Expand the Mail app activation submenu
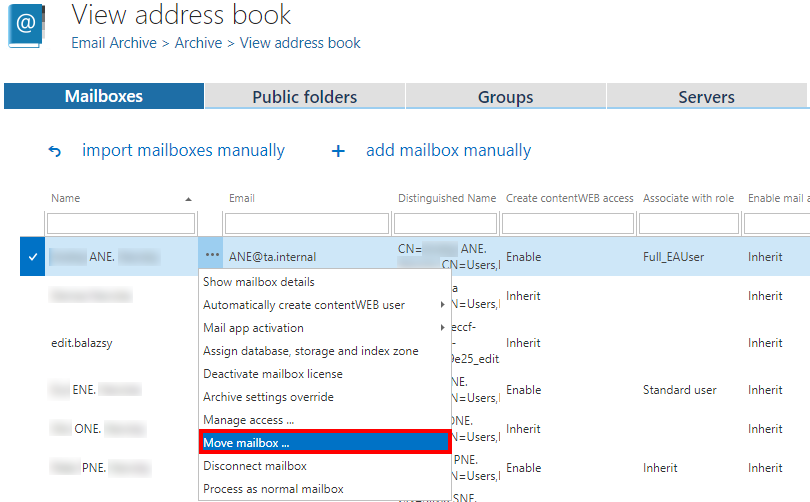Image resolution: width=810 pixels, height=502 pixels. (442, 328)
